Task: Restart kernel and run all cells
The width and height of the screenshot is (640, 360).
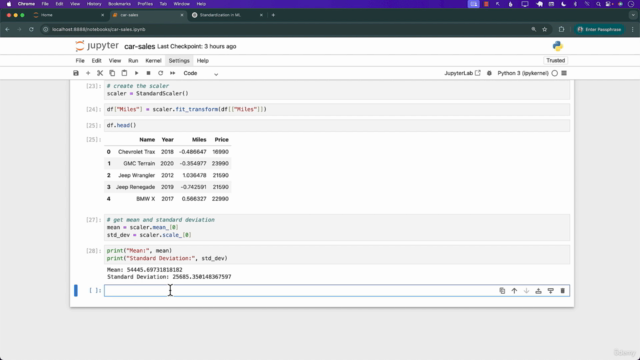Action: (x=173, y=73)
